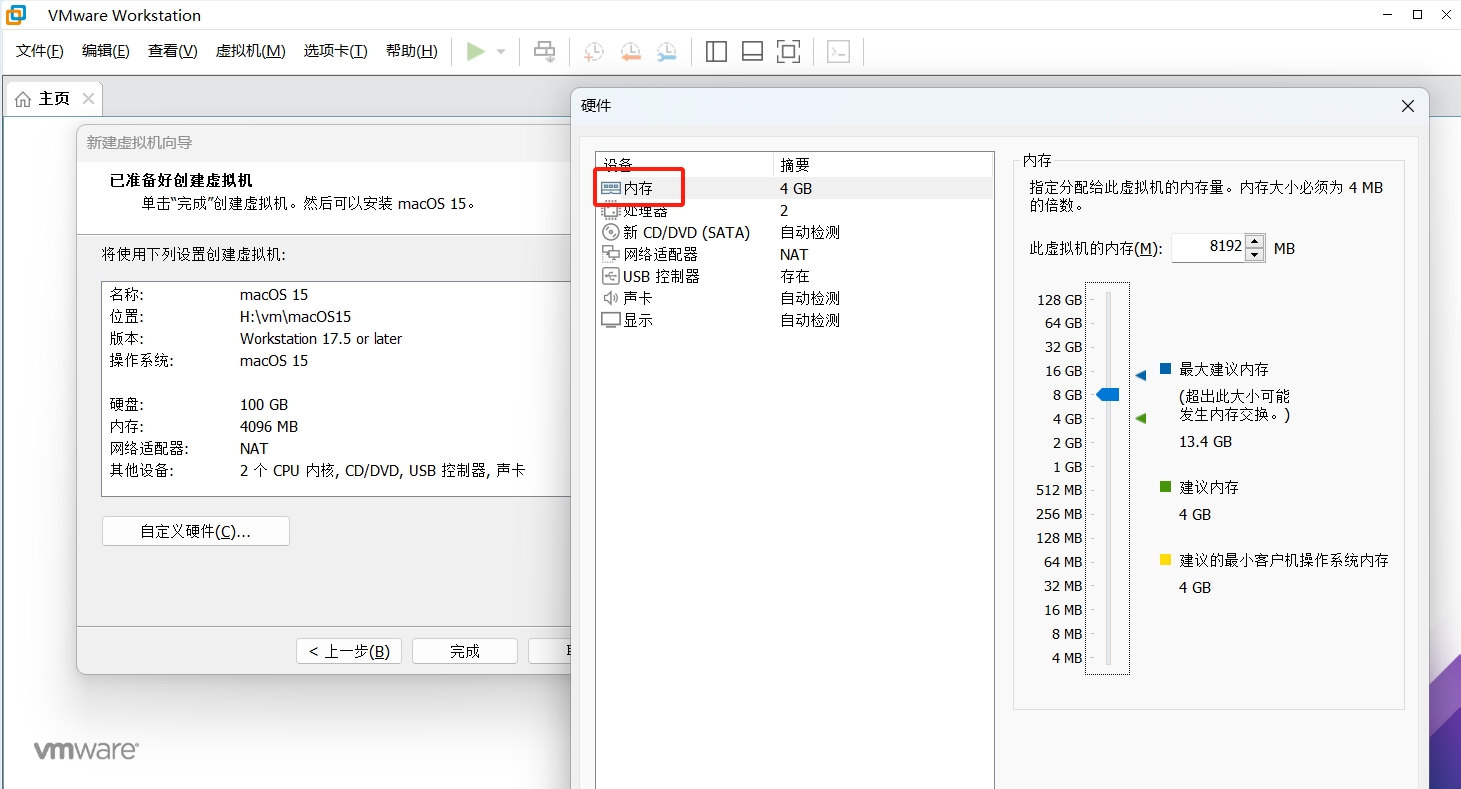Open the power options dropdown arrow
The image size is (1461, 789).
pos(501,52)
